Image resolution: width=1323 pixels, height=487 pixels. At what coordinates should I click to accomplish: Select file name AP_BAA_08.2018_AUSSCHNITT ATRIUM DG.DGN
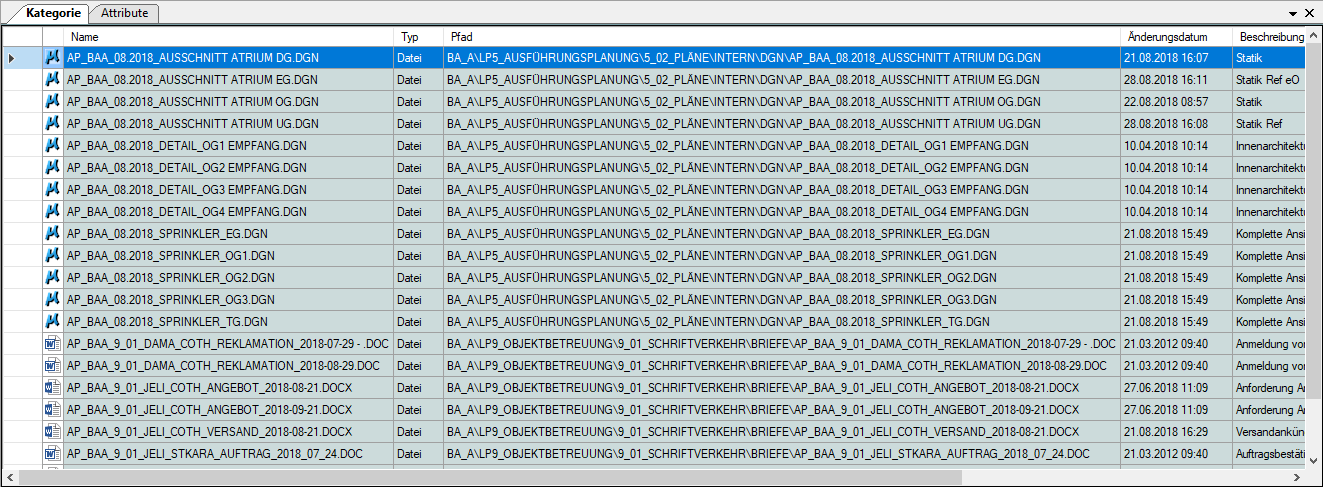coord(193,58)
